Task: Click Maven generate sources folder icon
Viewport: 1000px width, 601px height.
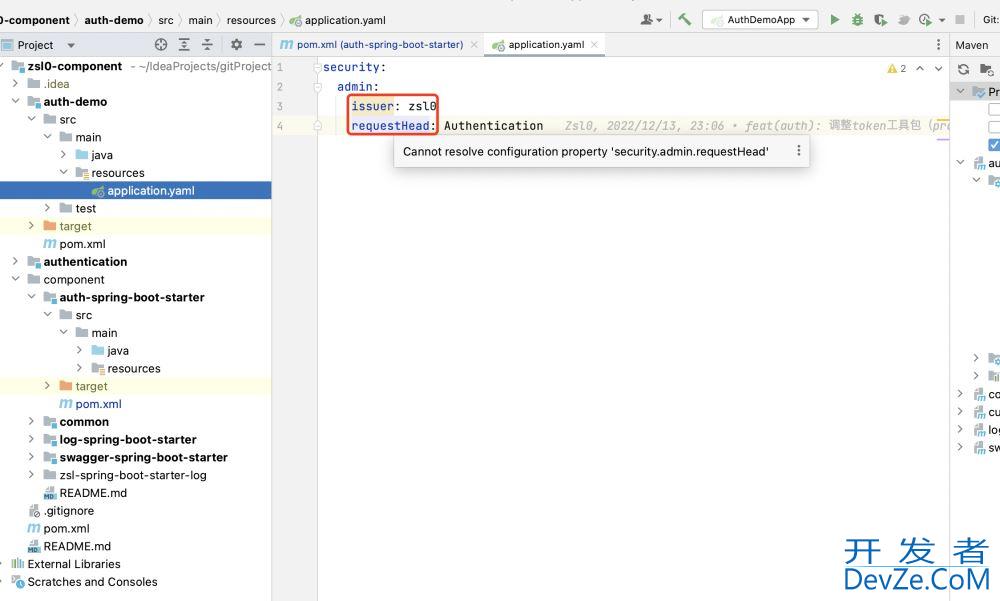Action: [987, 69]
